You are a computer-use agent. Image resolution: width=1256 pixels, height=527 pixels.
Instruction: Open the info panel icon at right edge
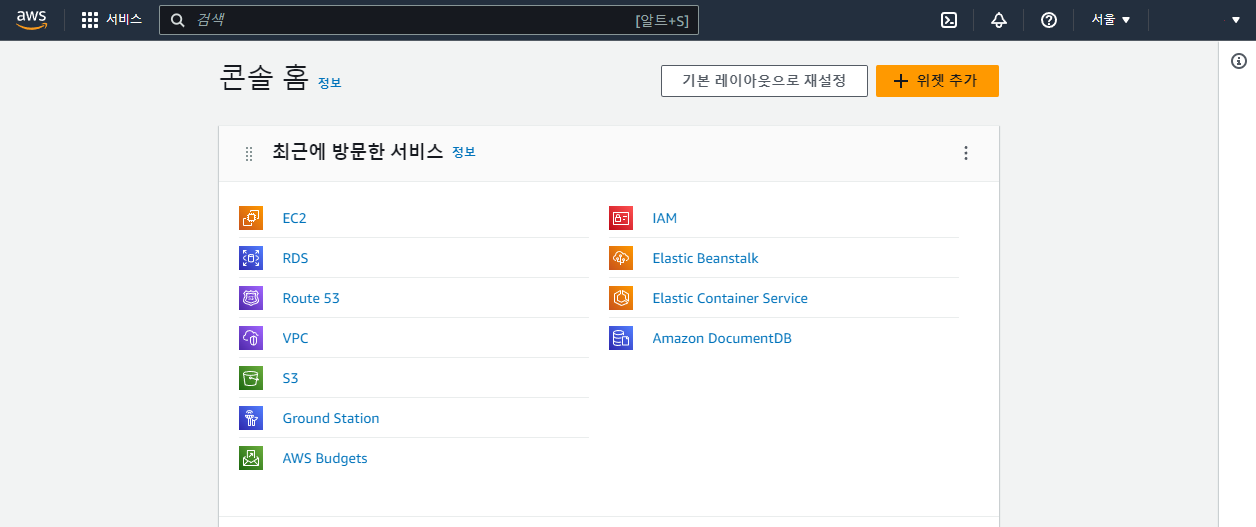[x=1238, y=62]
